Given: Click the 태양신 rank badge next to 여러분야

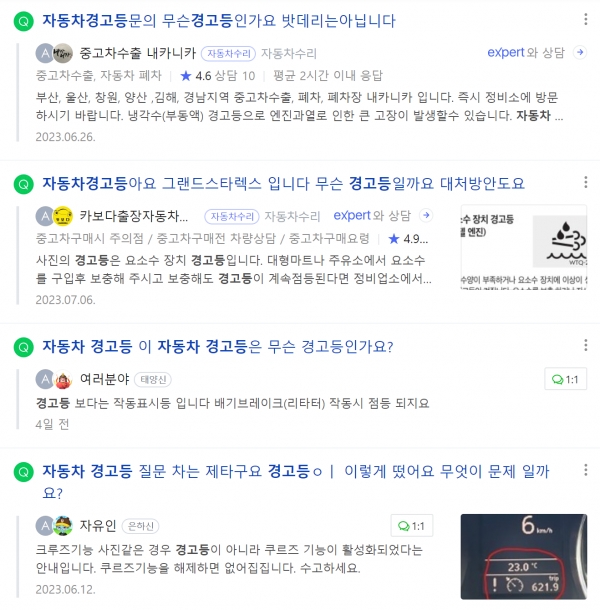Looking at the screenshot, I should 153,379.
